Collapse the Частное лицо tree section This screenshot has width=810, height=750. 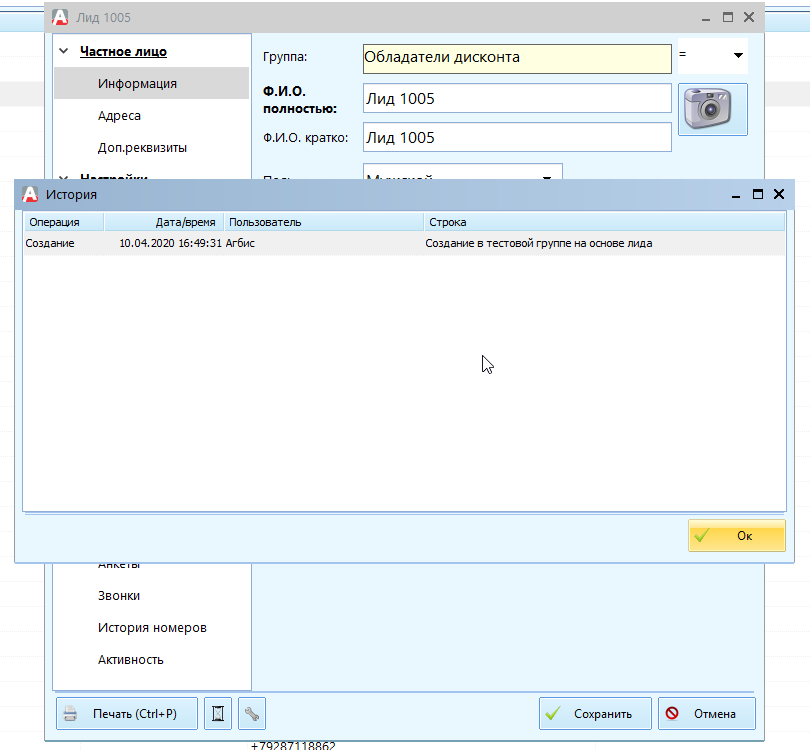pyautogui.click(x=64, y=51)
